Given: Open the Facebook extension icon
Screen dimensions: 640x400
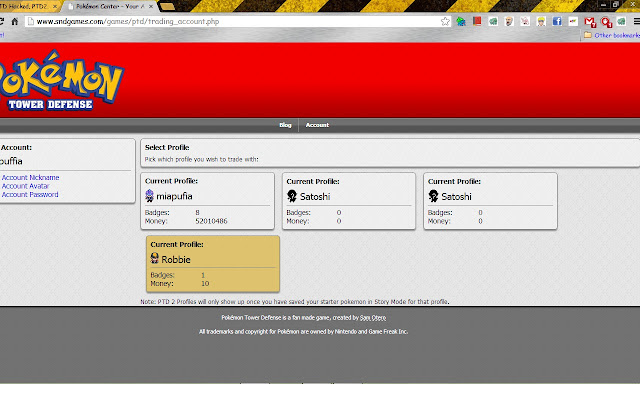Looking at the screenshot, I should pos(557,21).
